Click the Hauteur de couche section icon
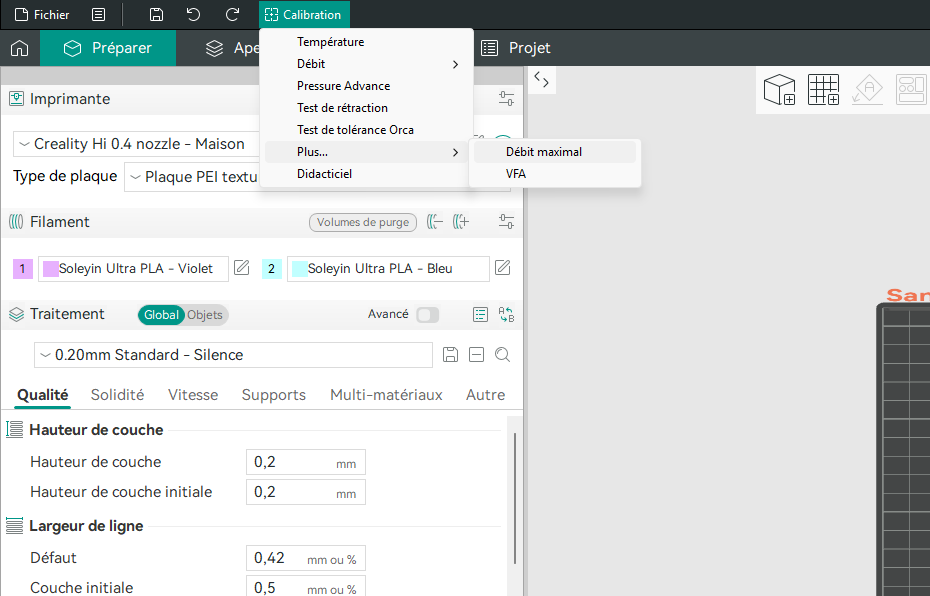930x596 pixels. pos(14,429)
